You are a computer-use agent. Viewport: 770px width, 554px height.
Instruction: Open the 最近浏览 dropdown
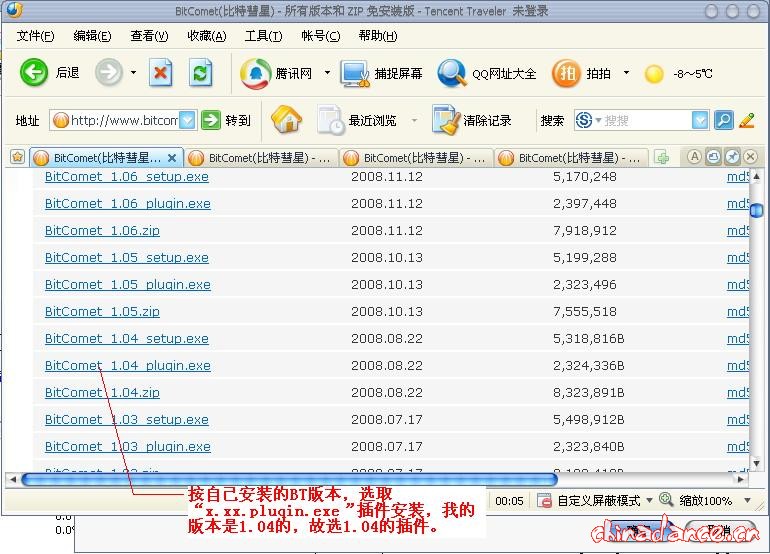point(416,120)
